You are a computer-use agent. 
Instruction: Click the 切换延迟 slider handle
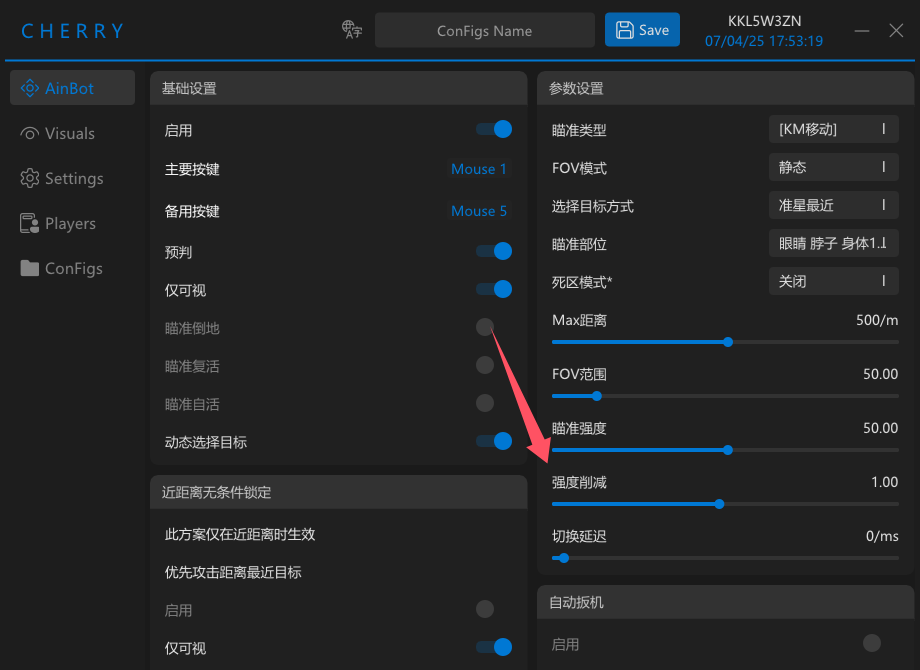click(564, 558)
